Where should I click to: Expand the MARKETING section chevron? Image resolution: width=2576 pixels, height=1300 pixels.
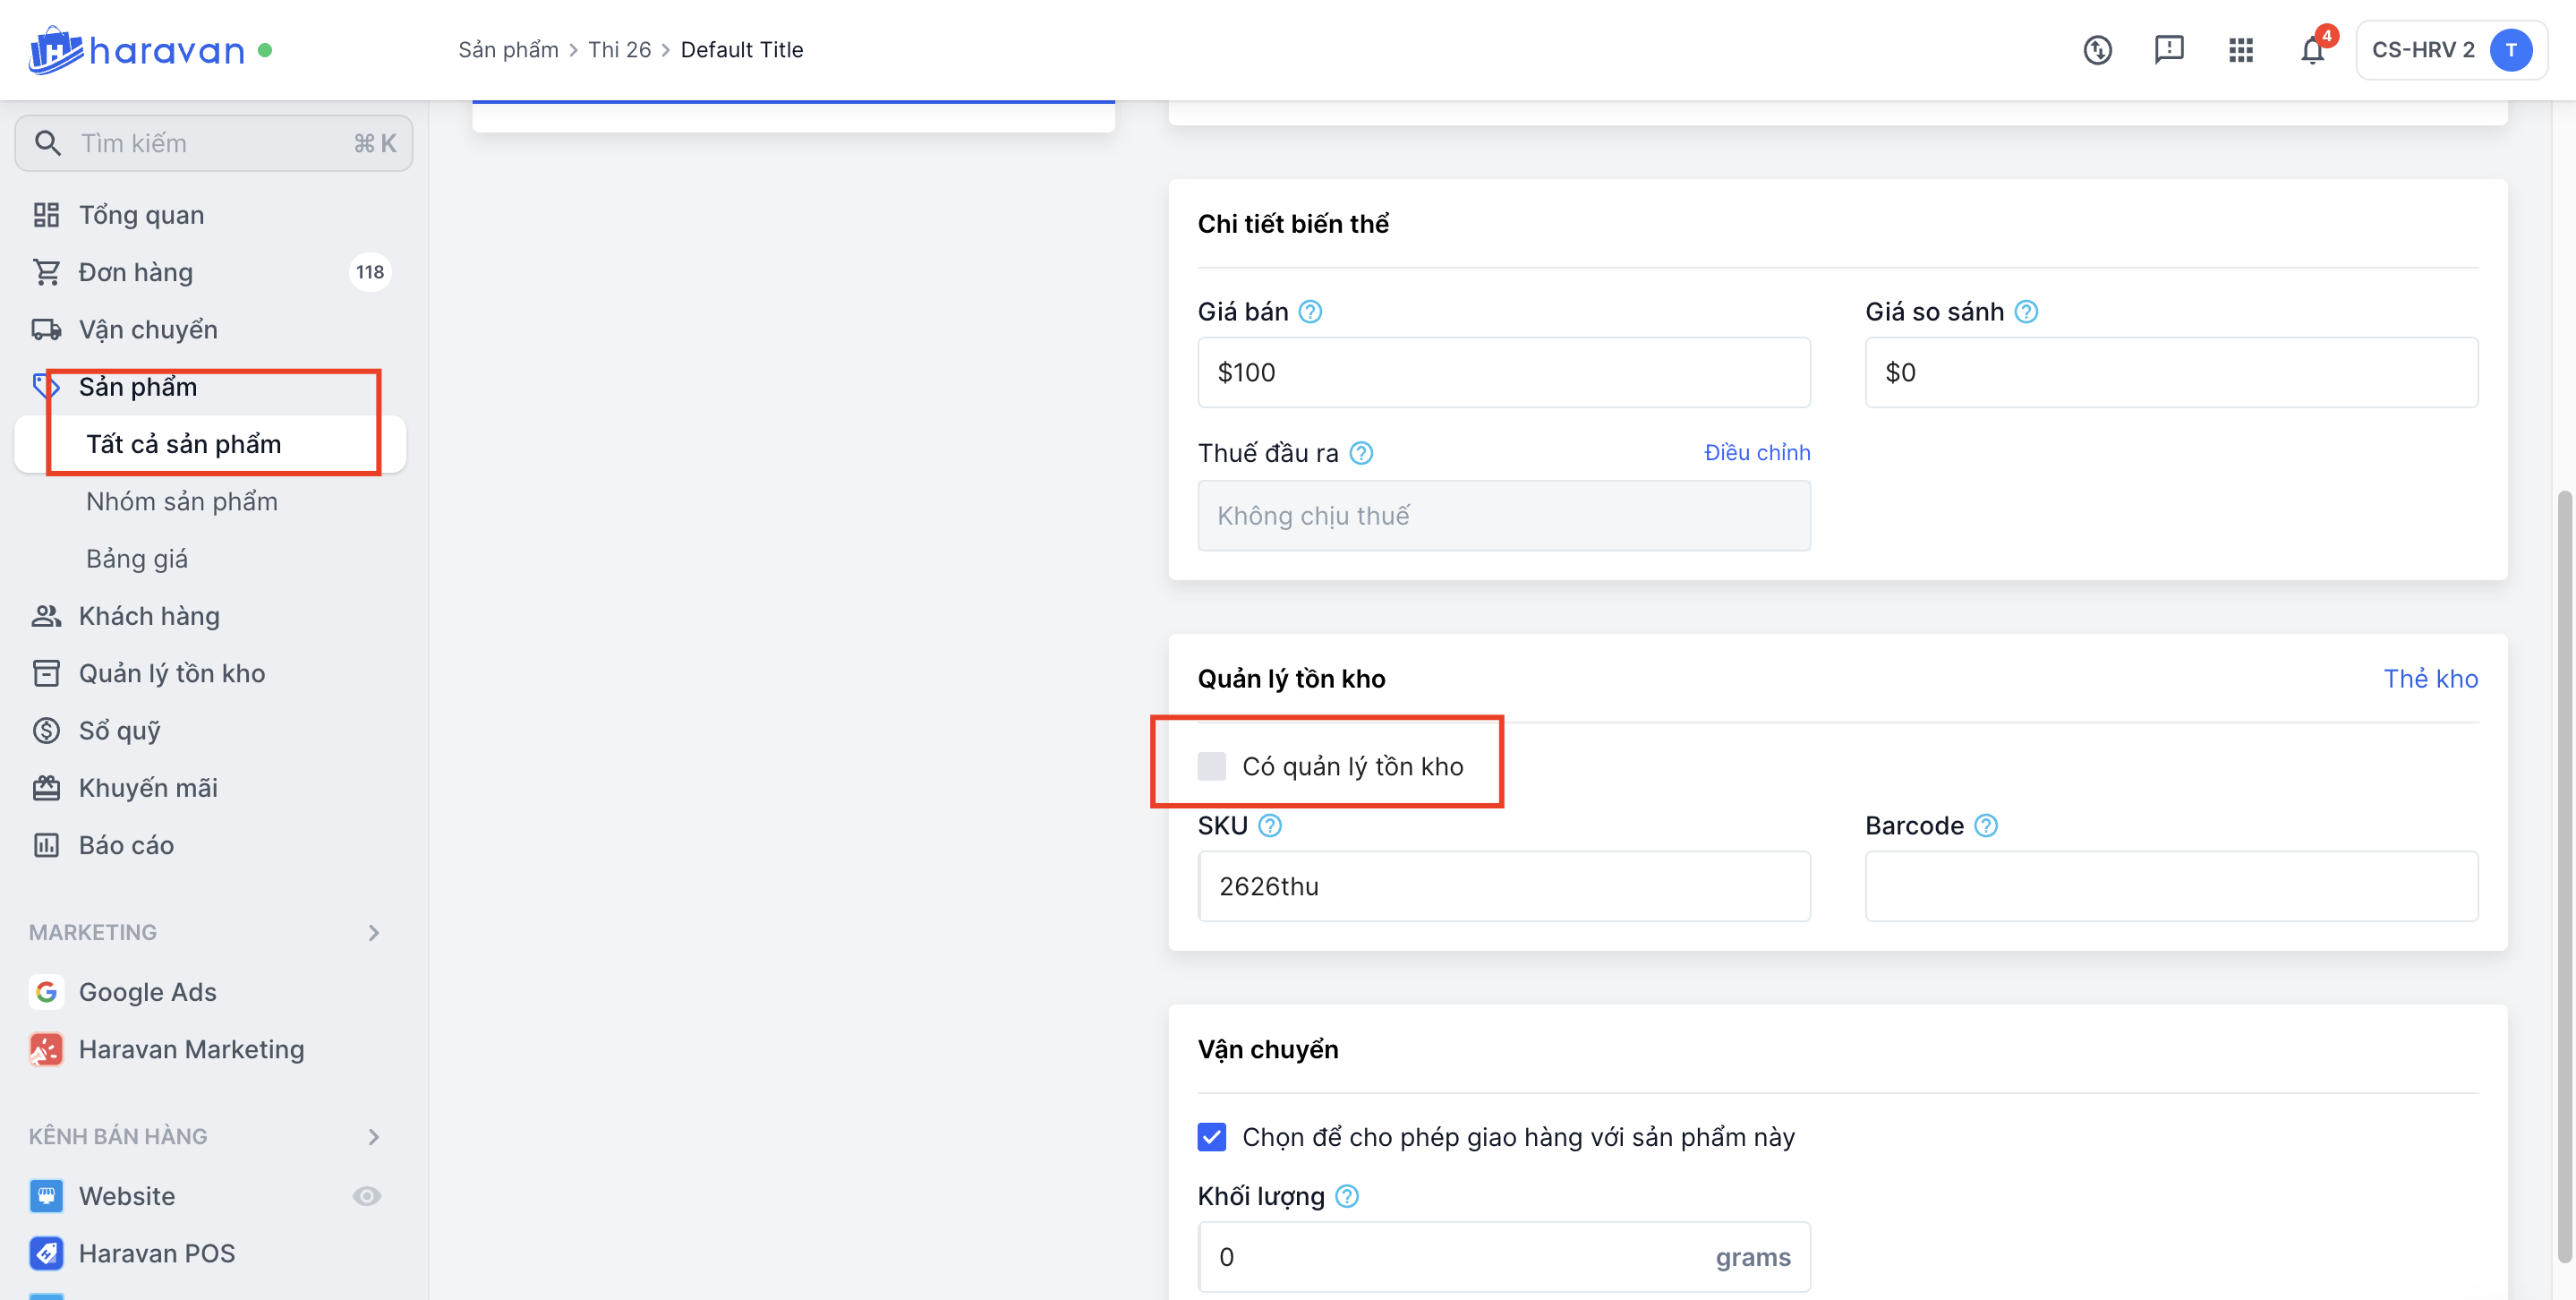click(374, 933)
